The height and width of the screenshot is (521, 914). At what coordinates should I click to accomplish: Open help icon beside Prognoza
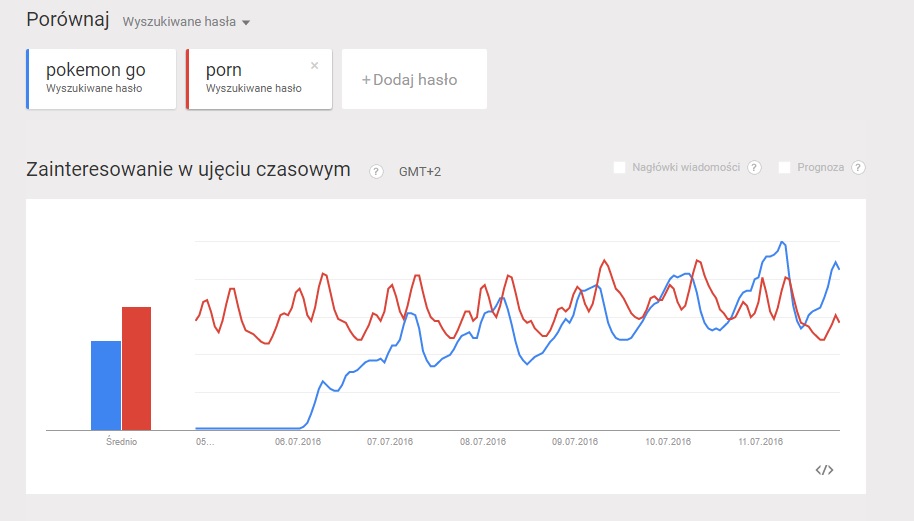click(858, 168)
